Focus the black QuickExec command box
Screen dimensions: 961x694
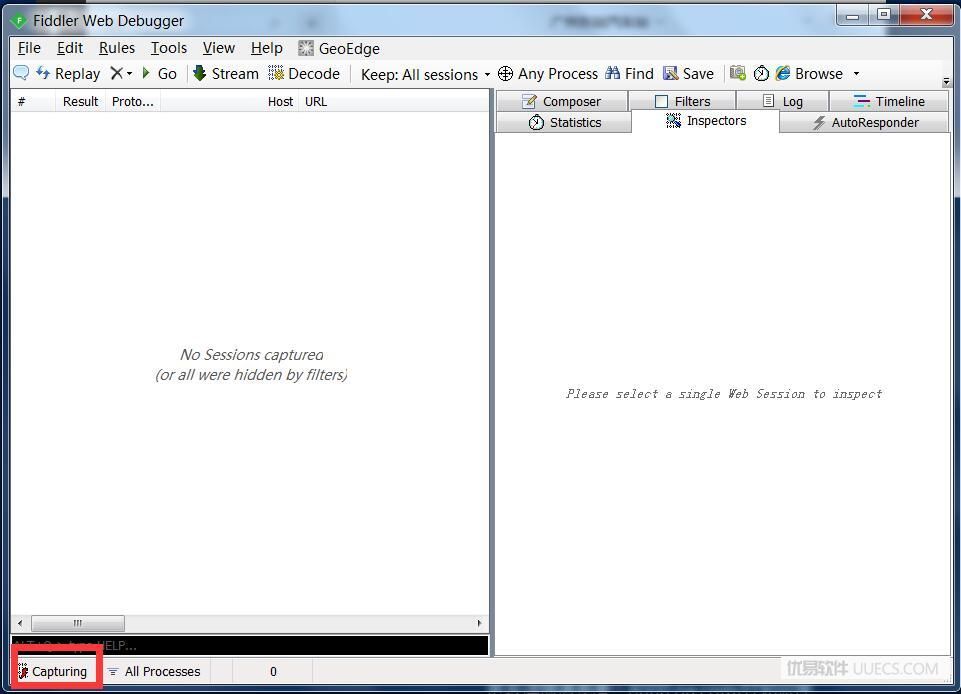(250, 646)
